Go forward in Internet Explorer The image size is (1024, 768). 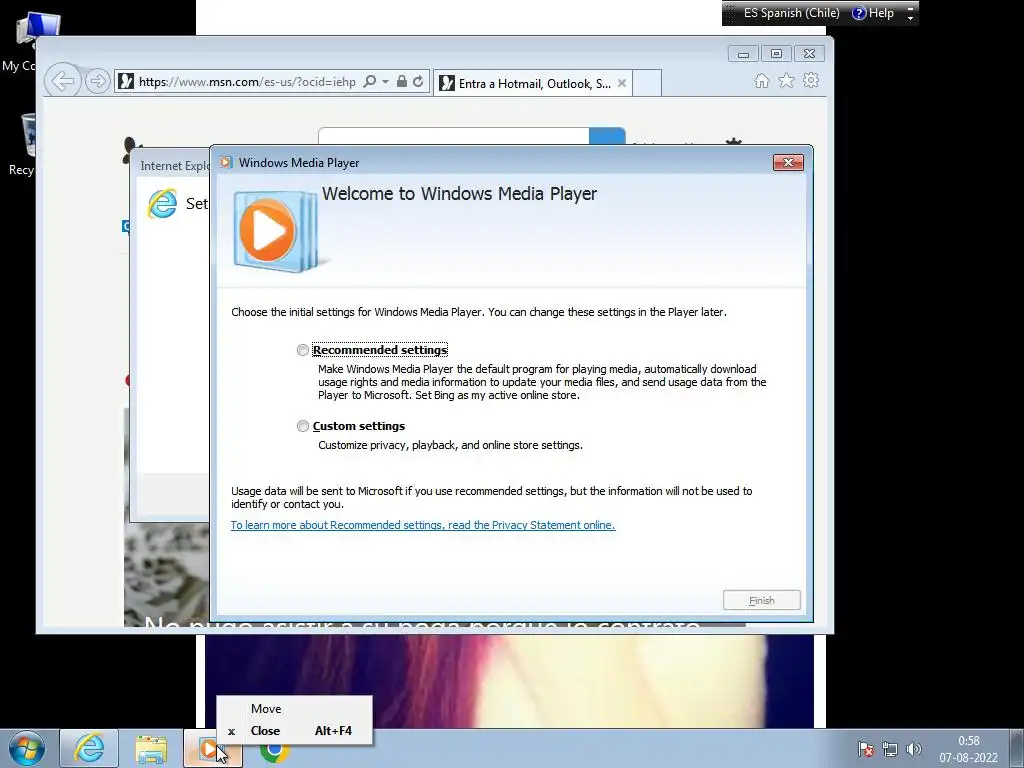pyautogui.click(x=97, y=82)
